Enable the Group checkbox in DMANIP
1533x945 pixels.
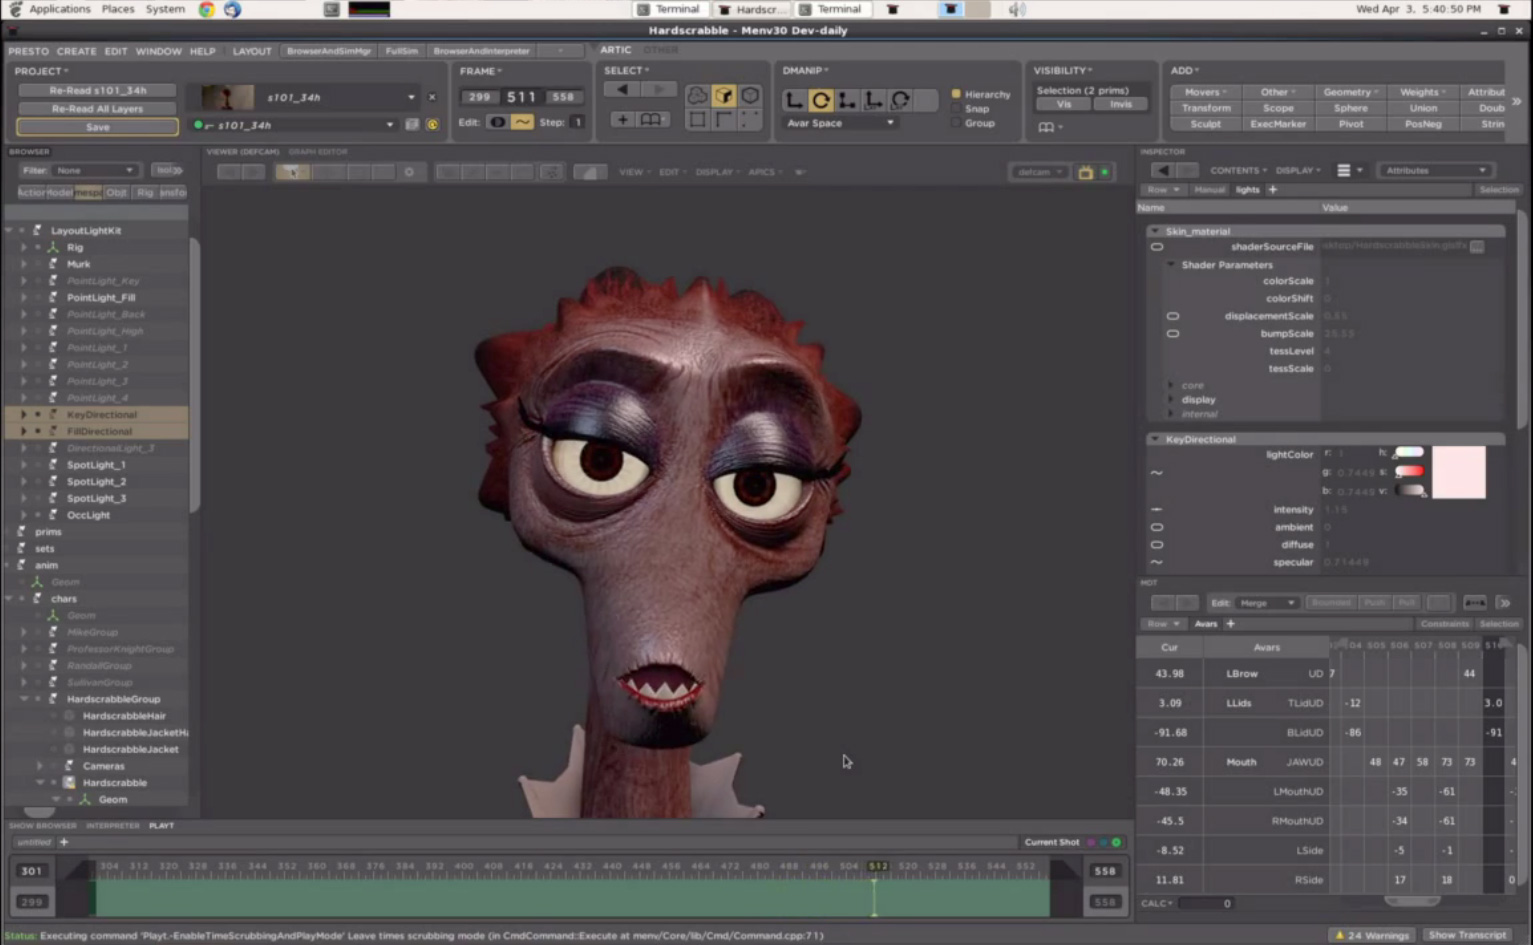tap(957, 123)
